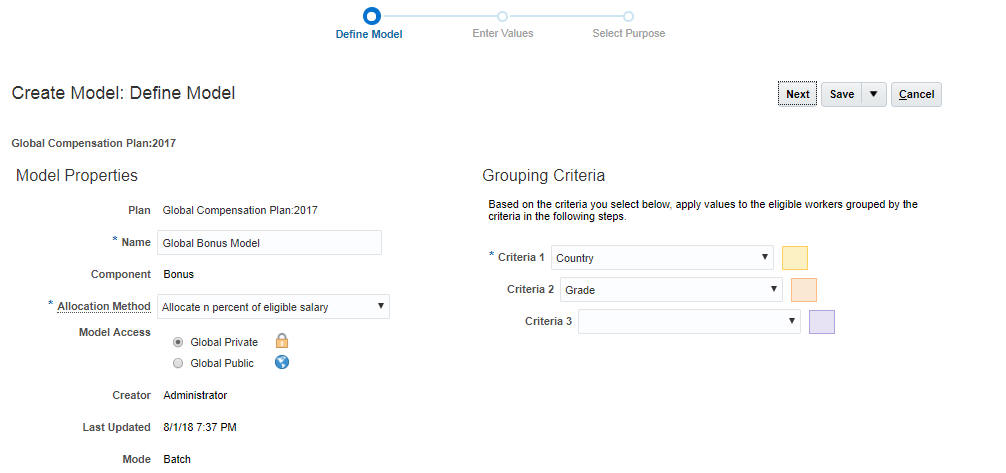Go to the Define Model step
This screenshot has height=473, width=1006.
(370, 33)
